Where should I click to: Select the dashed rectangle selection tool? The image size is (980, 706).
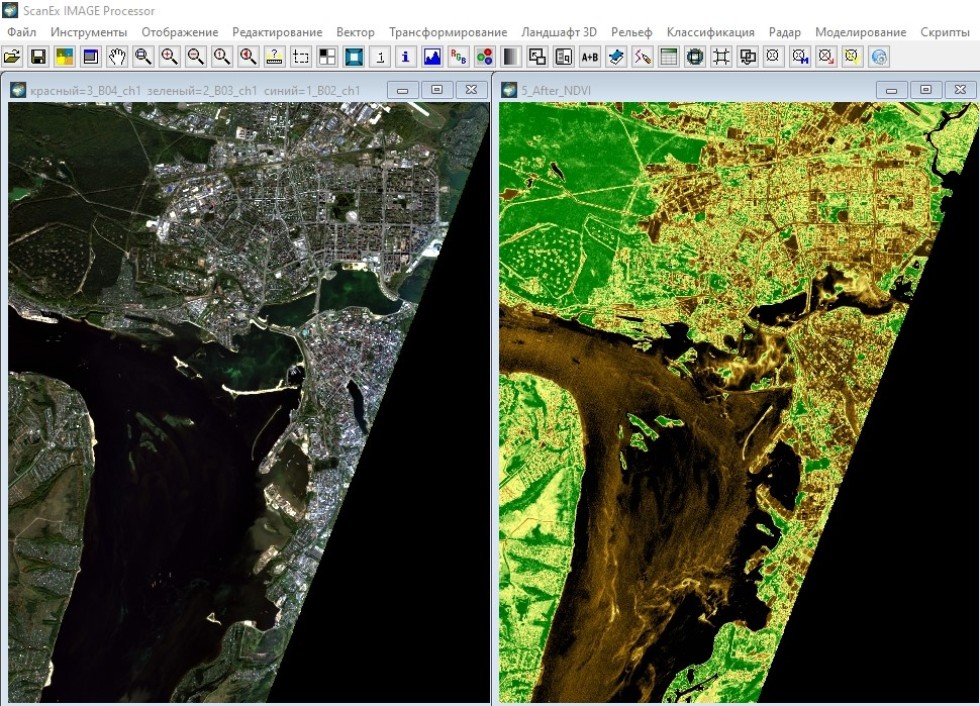(300, 57)
